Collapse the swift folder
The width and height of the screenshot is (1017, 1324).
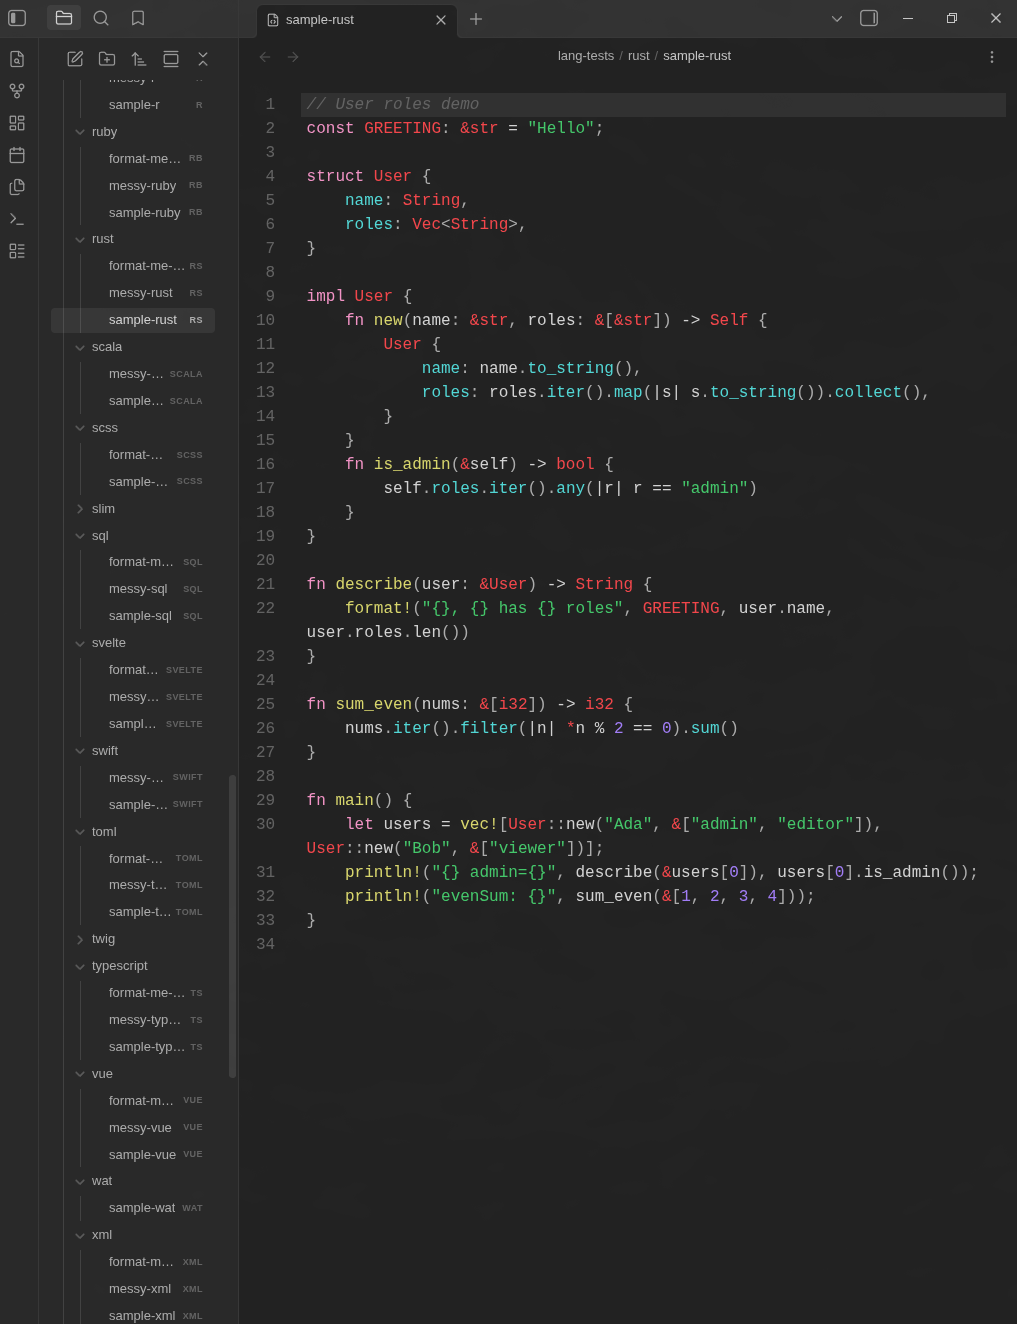coord(133,751)
